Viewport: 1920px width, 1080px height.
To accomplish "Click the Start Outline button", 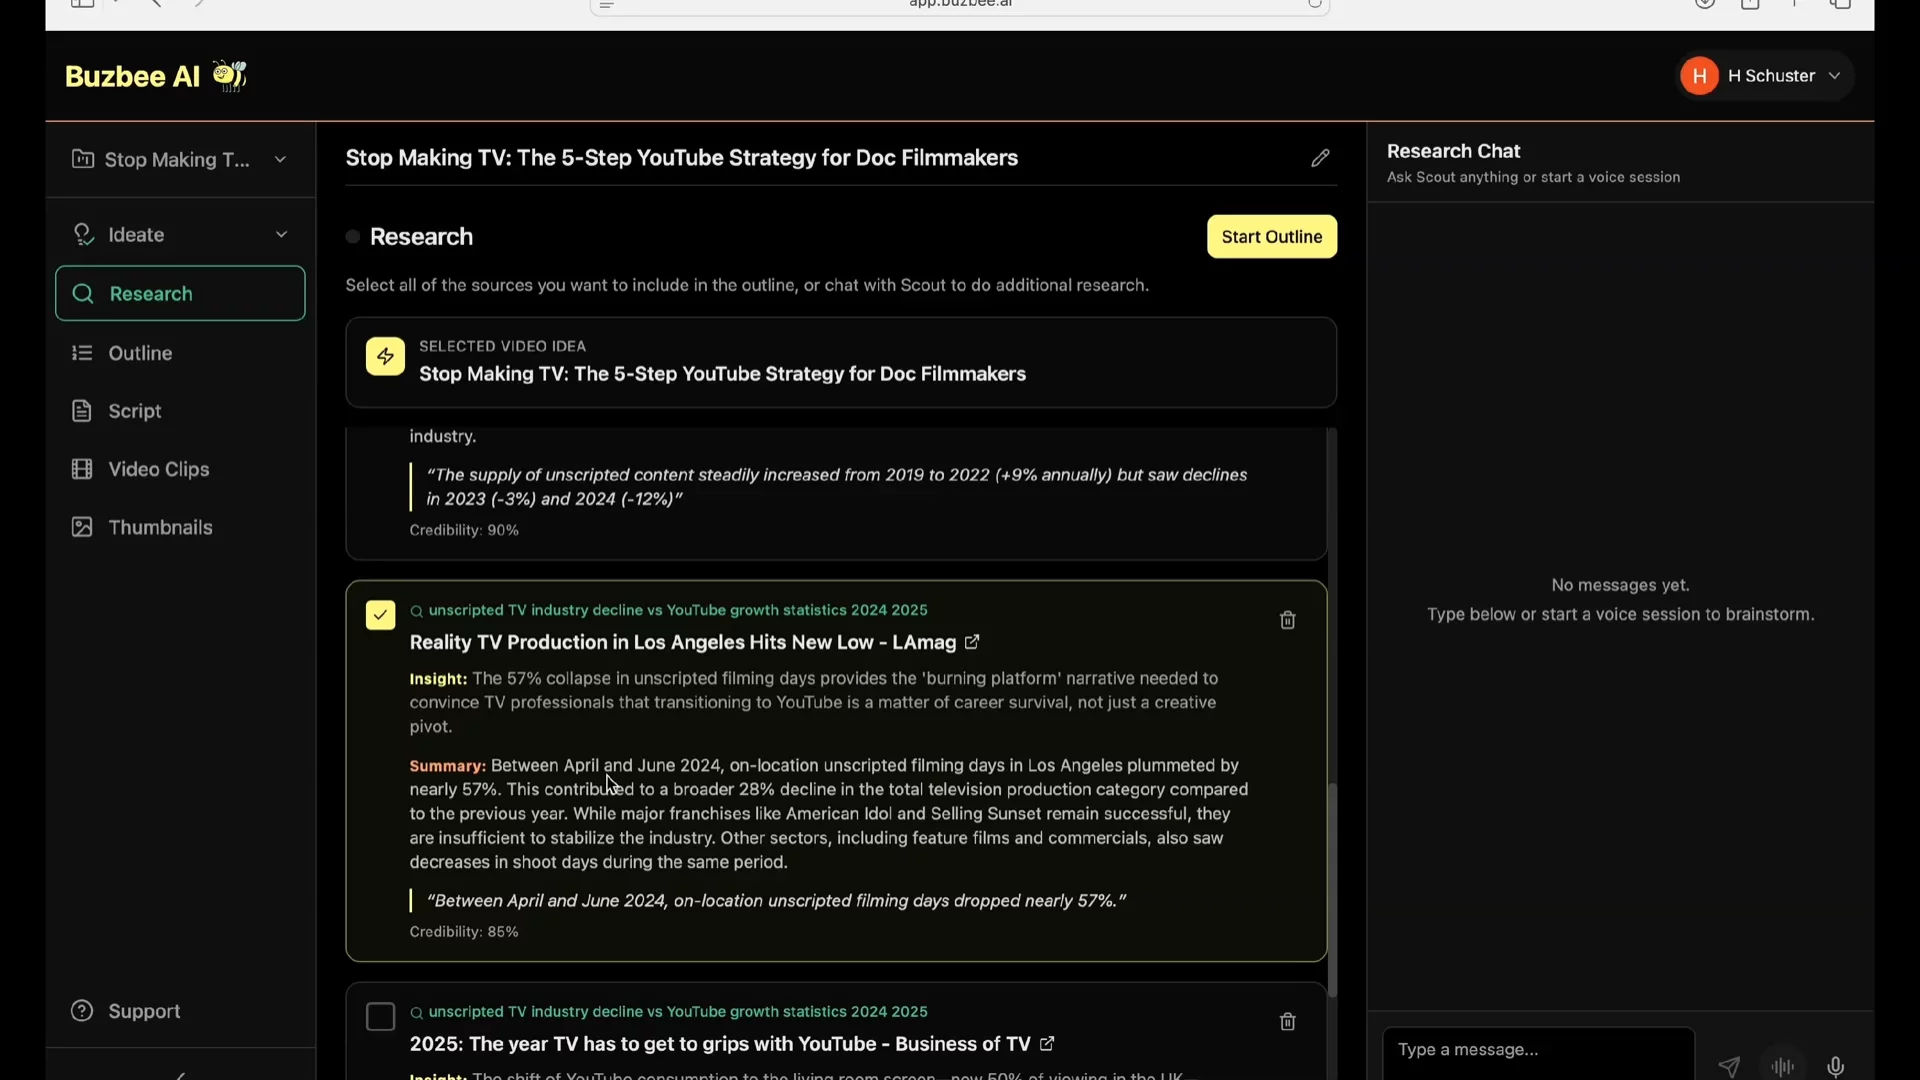I will pyautogui.click(x=1272, y=237).
